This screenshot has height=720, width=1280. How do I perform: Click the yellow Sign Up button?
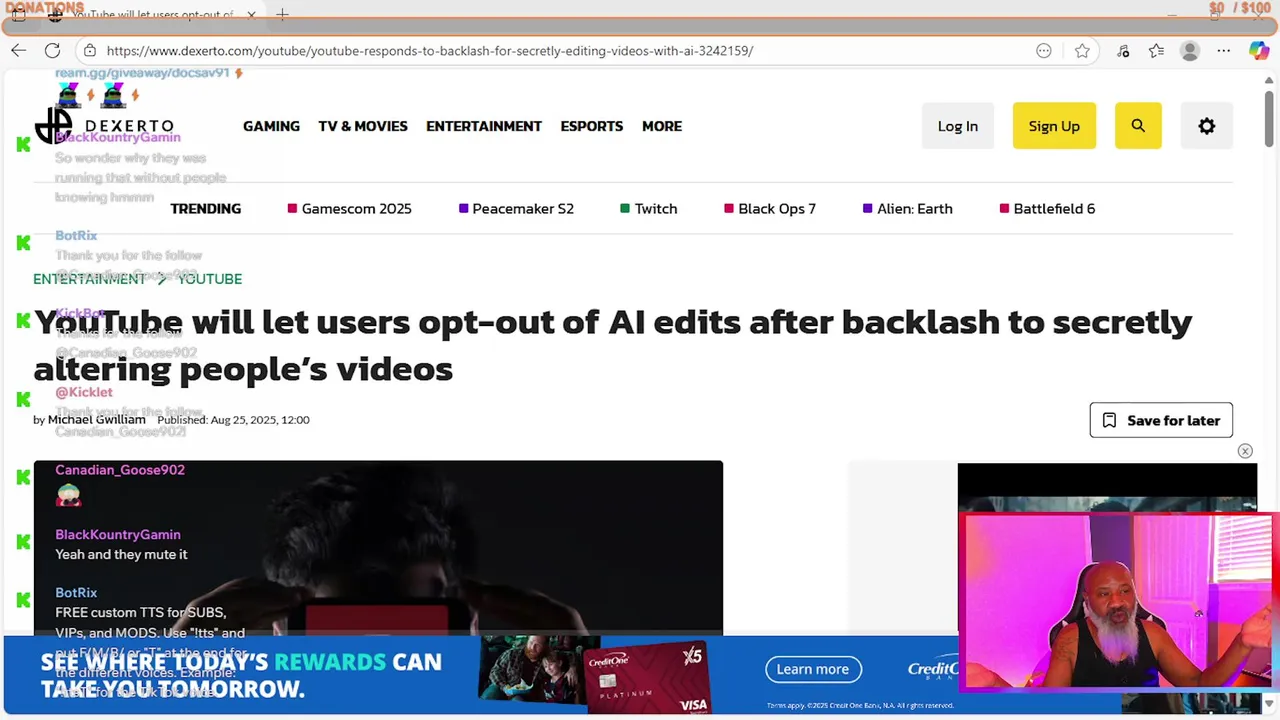point(1054,126)
